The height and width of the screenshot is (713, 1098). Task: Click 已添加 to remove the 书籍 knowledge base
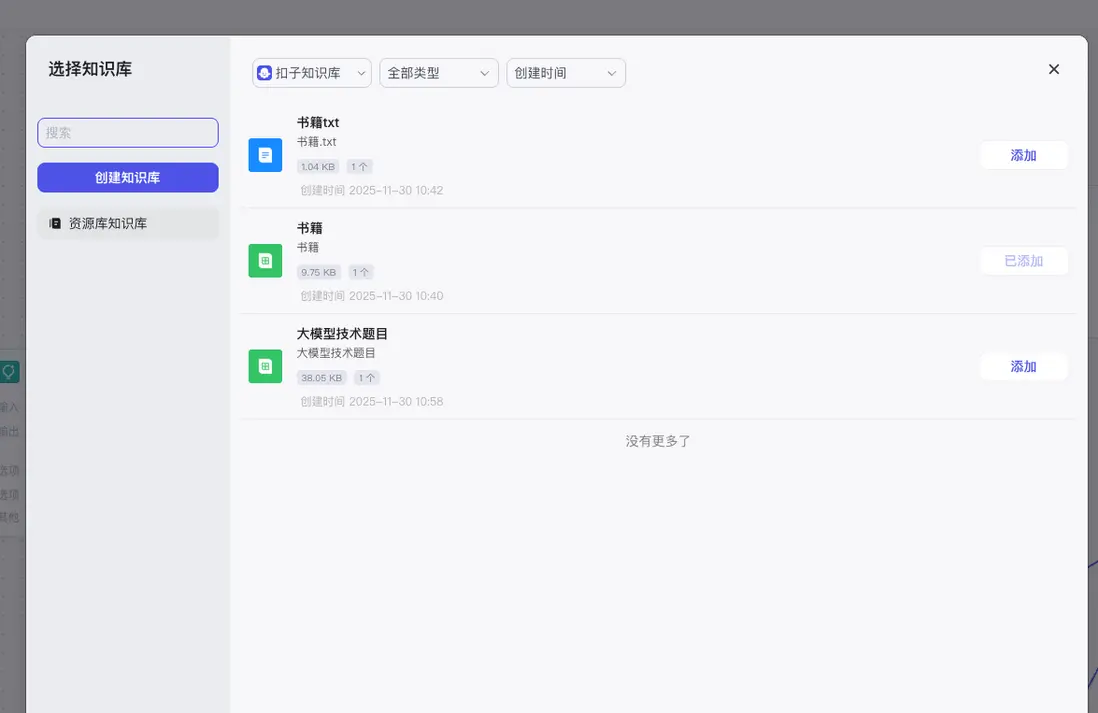click(1023, 261)
